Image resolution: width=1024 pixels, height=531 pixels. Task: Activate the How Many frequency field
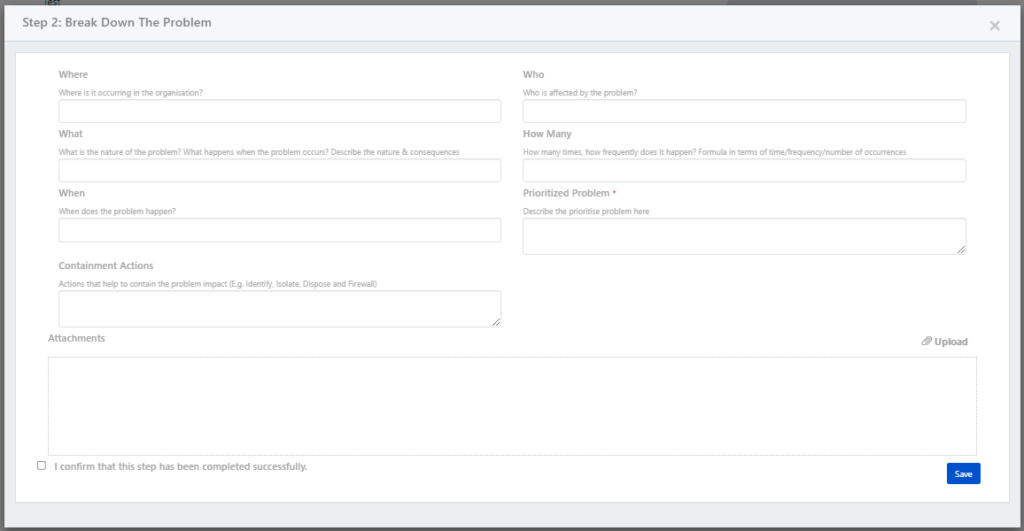[744, 171]
